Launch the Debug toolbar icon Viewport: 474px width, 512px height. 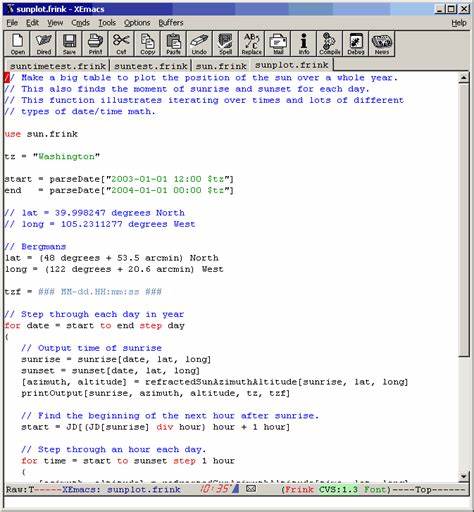355,44
